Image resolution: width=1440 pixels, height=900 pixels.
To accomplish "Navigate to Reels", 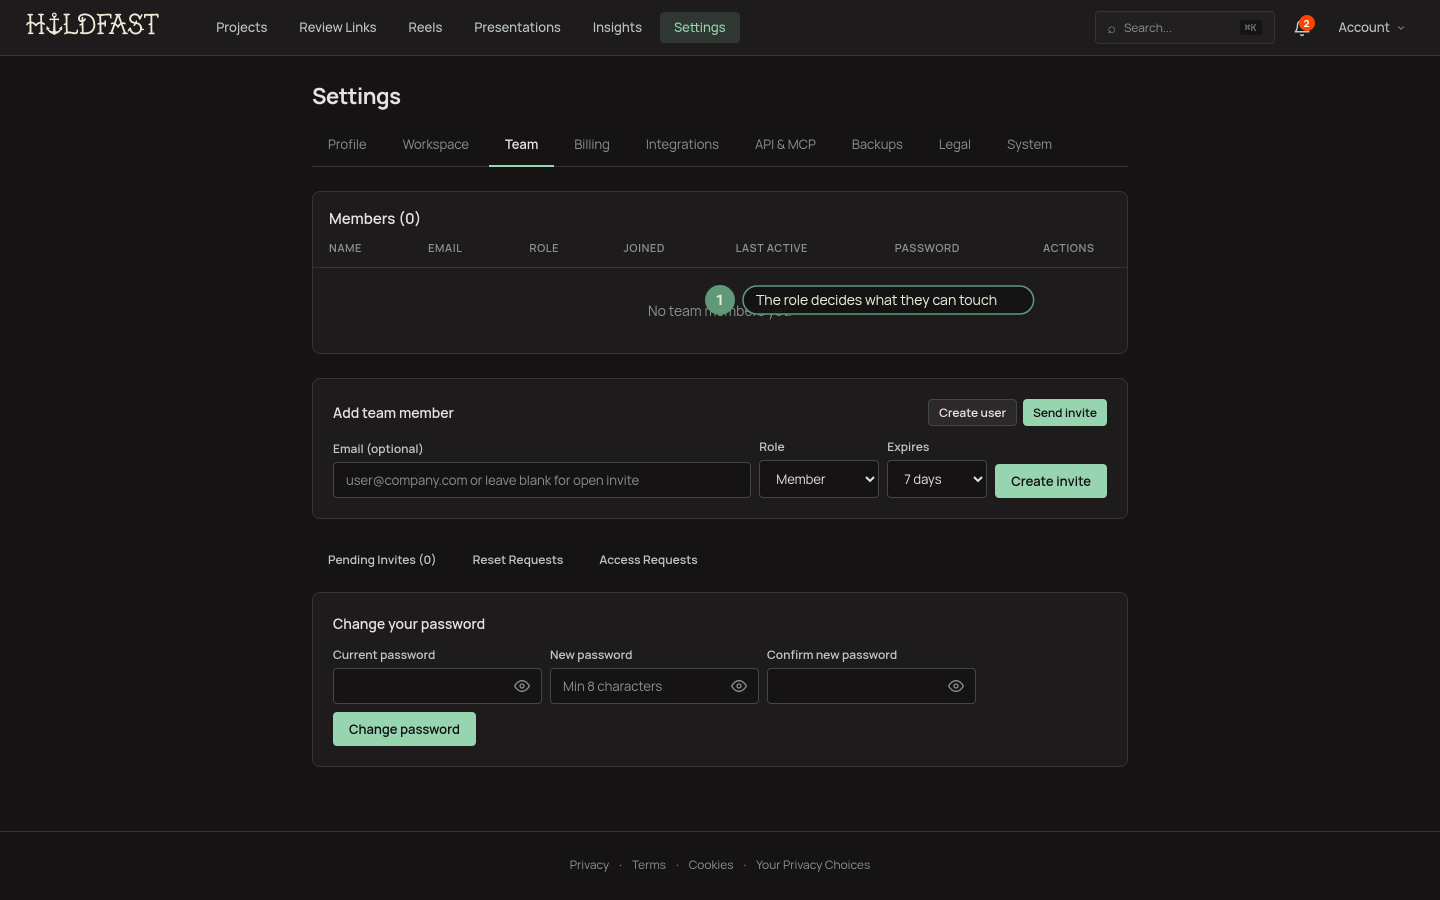I will [425, 28].
